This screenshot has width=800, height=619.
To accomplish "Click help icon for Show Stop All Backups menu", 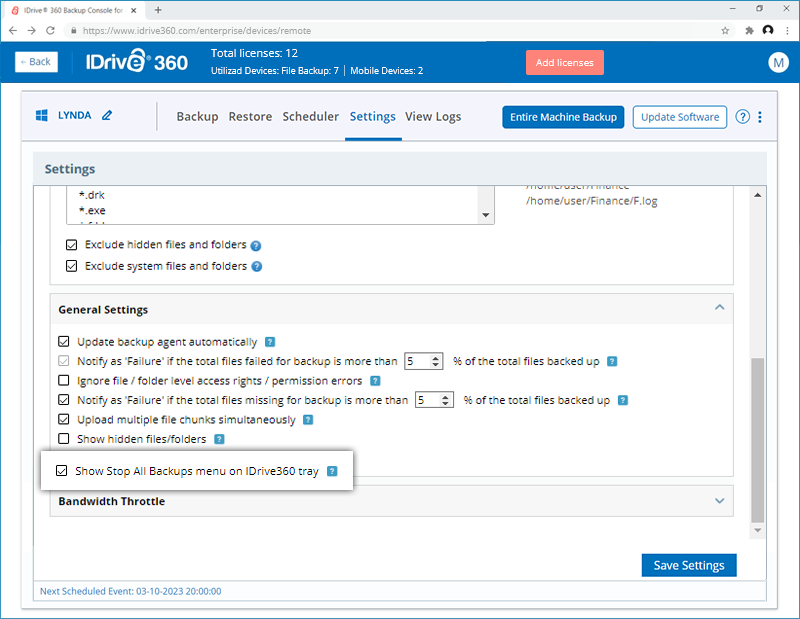I will click(332, 471).
